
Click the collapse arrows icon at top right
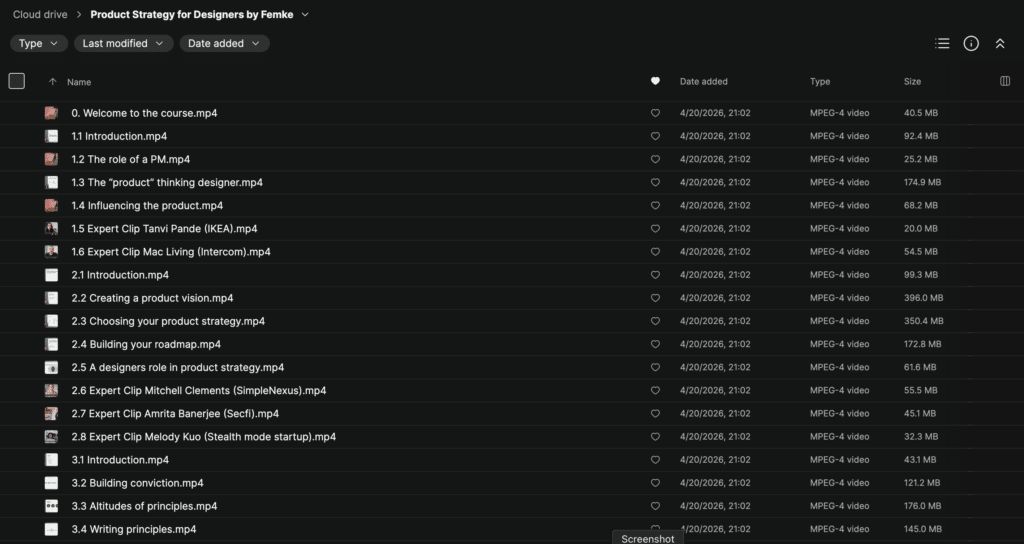1000,44
